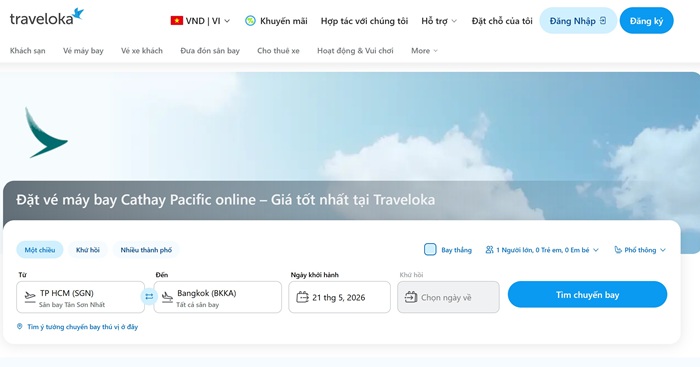Go to Hoạt động & Vui chơi

pyautogui.click(x=355, y=51)
